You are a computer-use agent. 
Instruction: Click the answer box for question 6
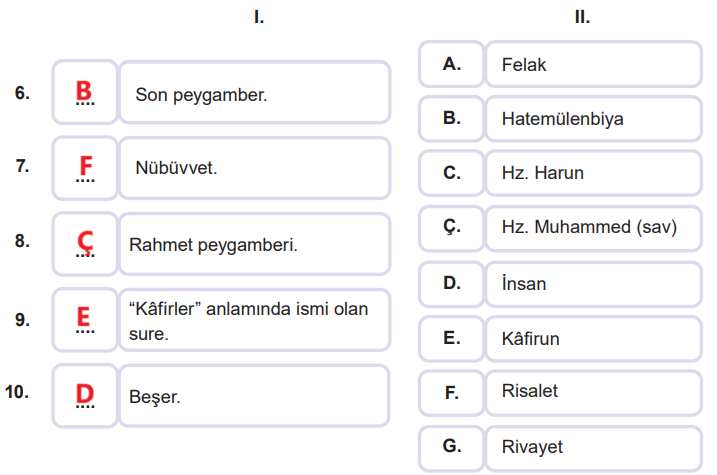click(84, 93)
